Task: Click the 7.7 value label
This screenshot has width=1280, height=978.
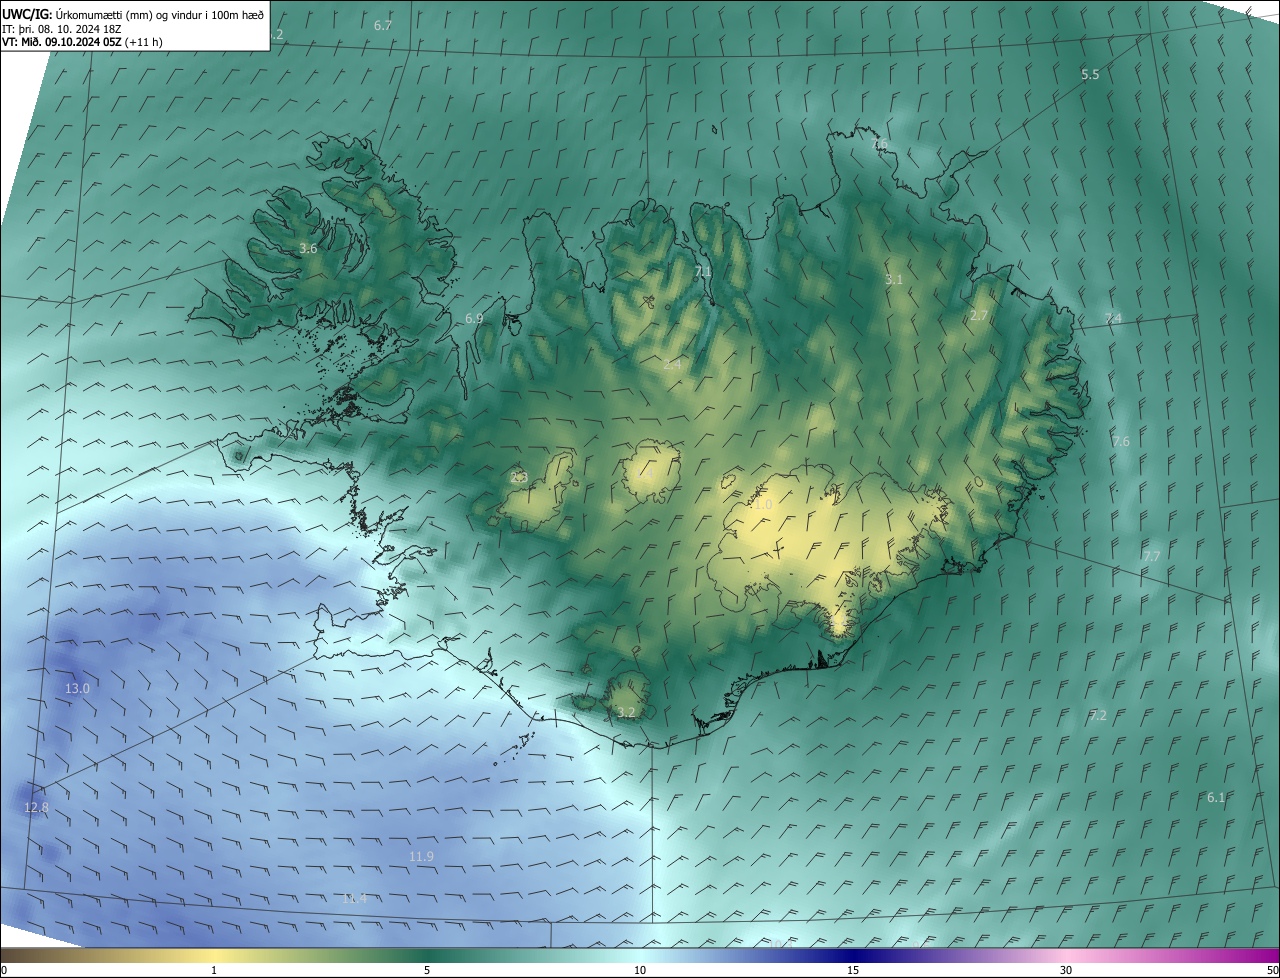Action: (x=1152, y=556)
